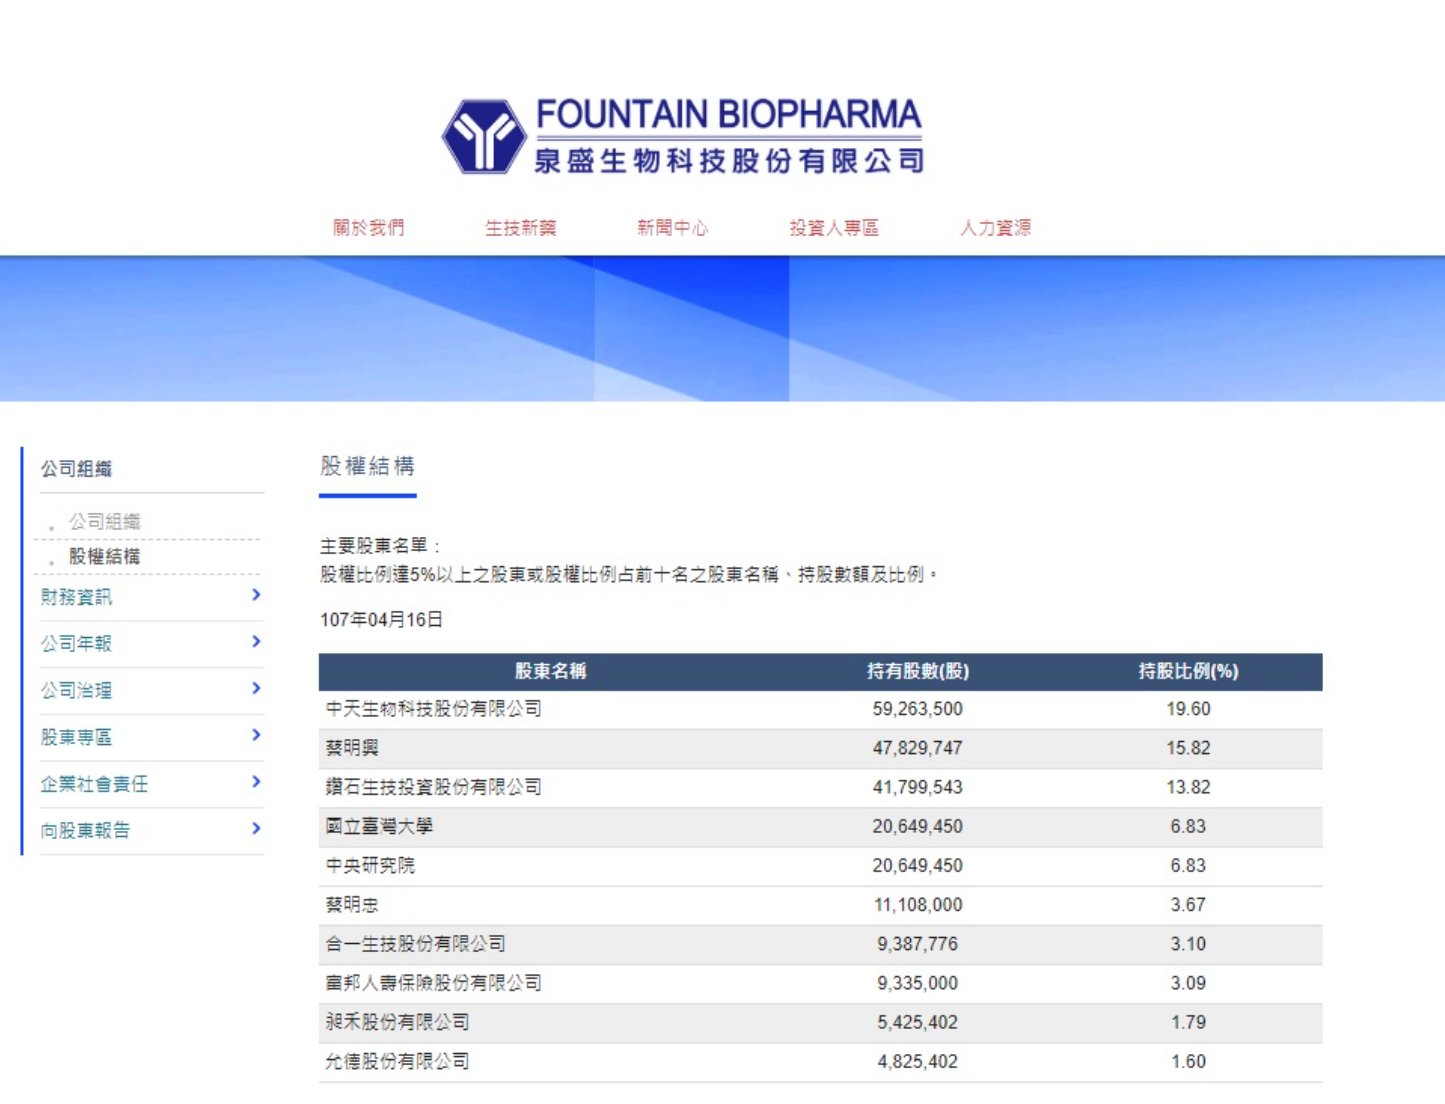Click the 公司組織 sidebar section heading
1445x1104 pixels.
[76, 469]
